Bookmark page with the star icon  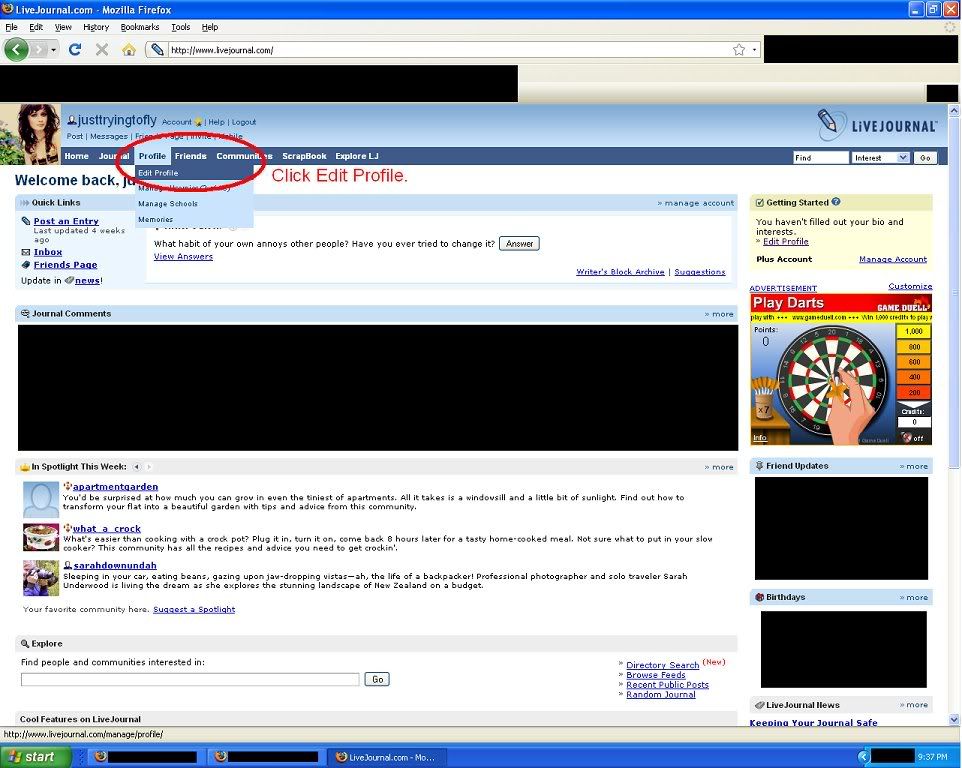click(739, 50)
